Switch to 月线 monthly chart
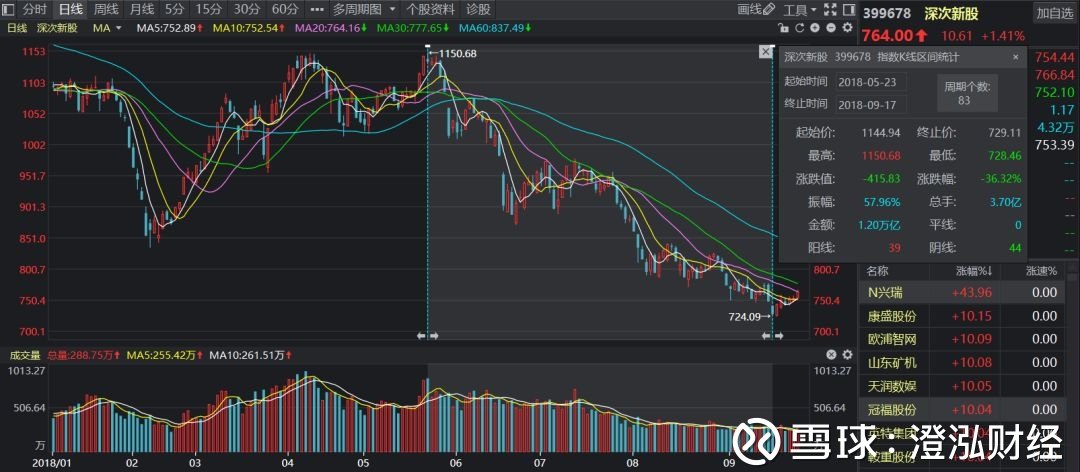 coord(142,10)
